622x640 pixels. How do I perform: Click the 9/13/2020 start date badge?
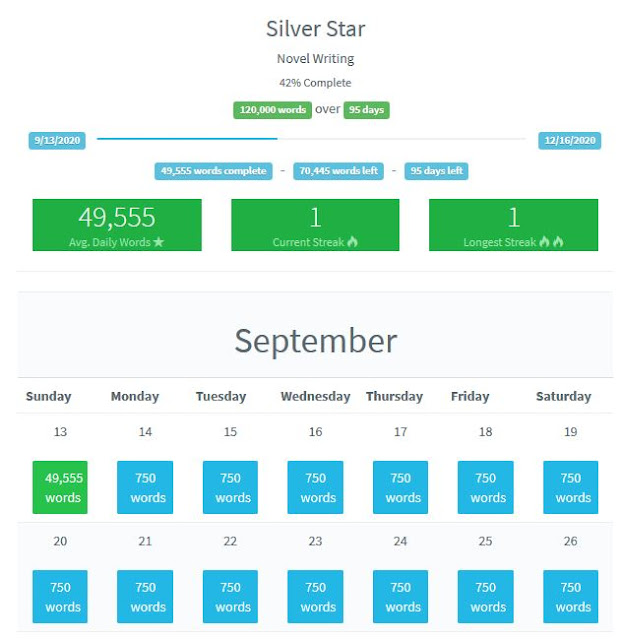[x=57, y=140]
